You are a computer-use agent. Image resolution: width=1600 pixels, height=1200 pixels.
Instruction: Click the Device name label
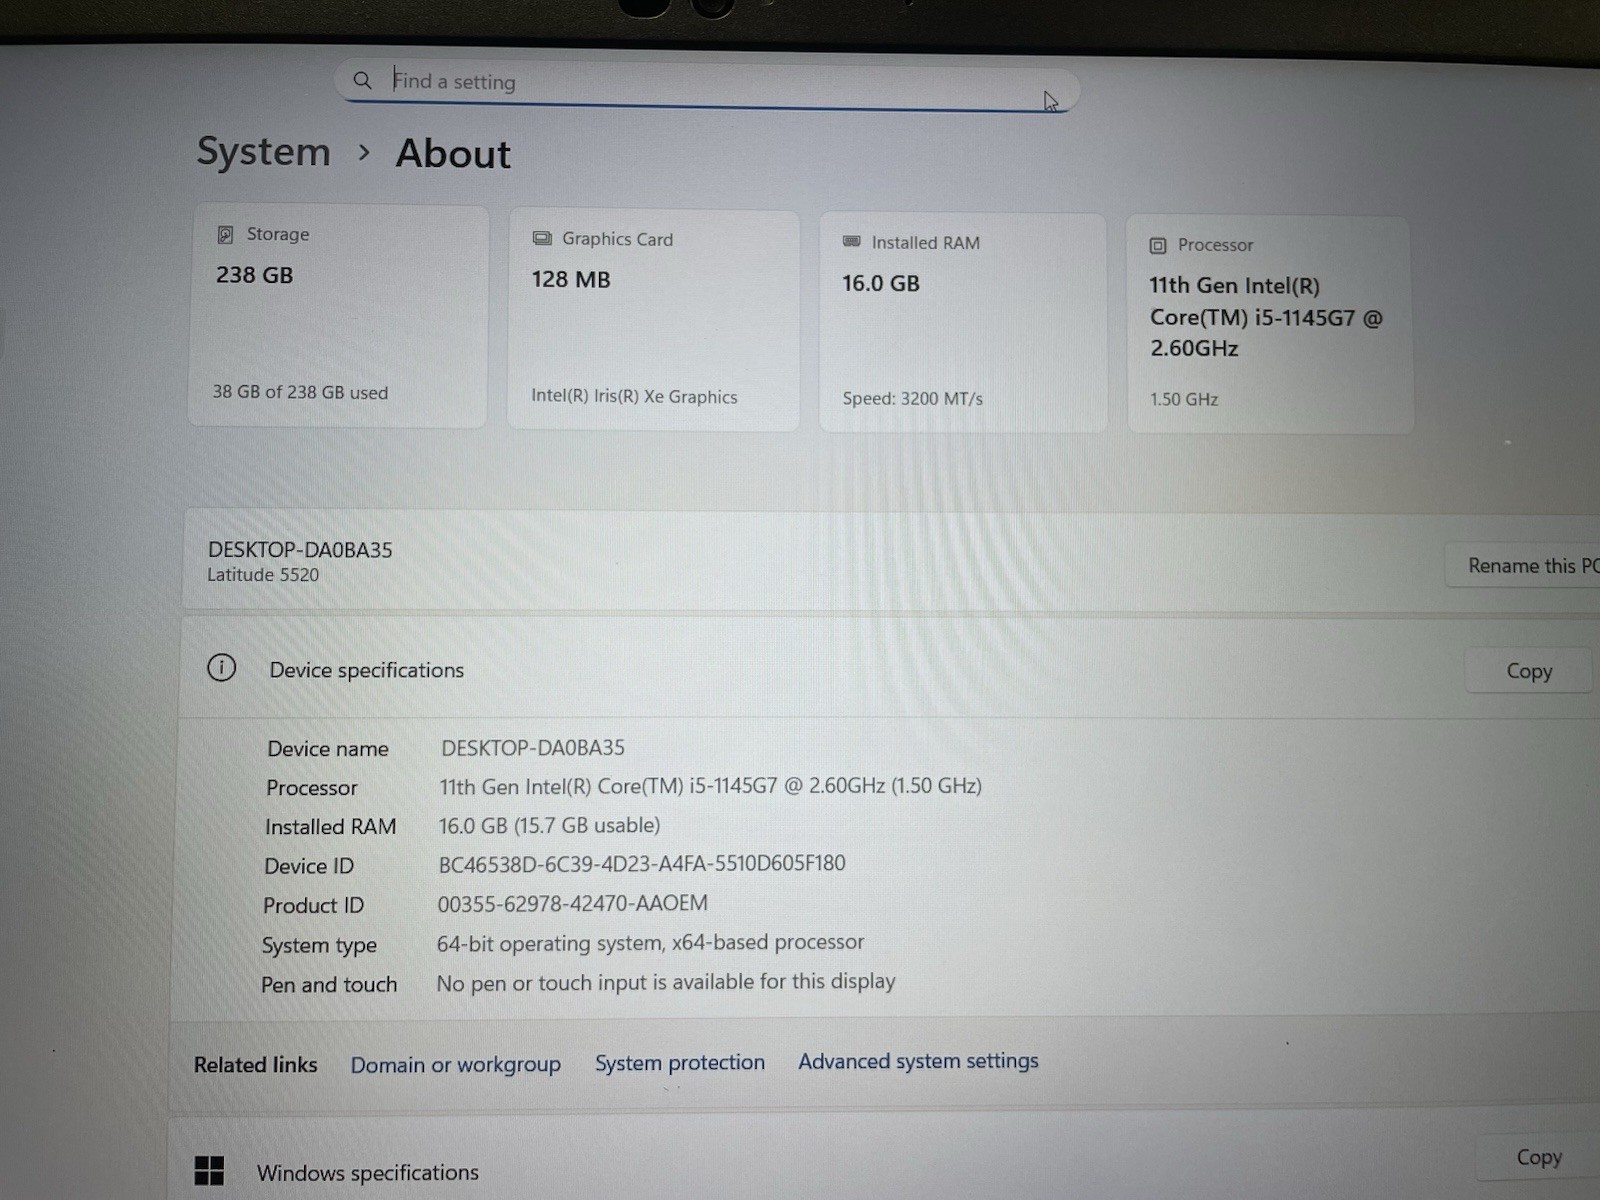(x=327, y=749)
